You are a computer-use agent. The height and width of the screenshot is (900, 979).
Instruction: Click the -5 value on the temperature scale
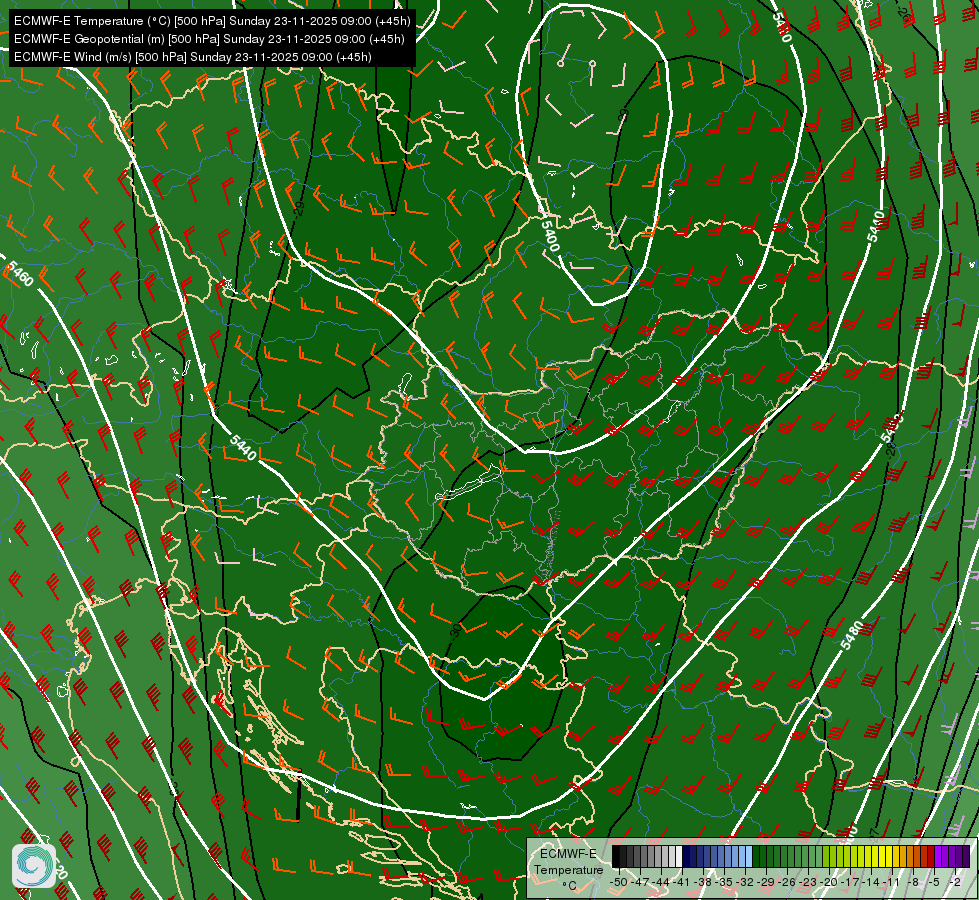coord(933,882)
